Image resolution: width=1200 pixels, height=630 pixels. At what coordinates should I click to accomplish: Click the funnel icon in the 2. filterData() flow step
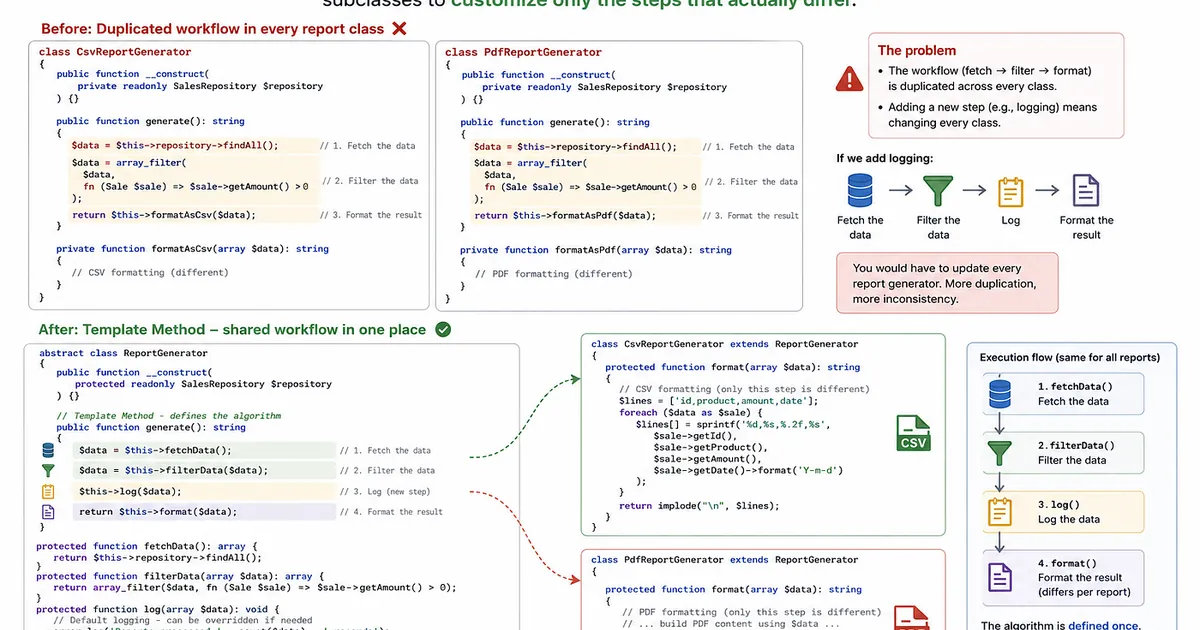tap(1000, 453)
